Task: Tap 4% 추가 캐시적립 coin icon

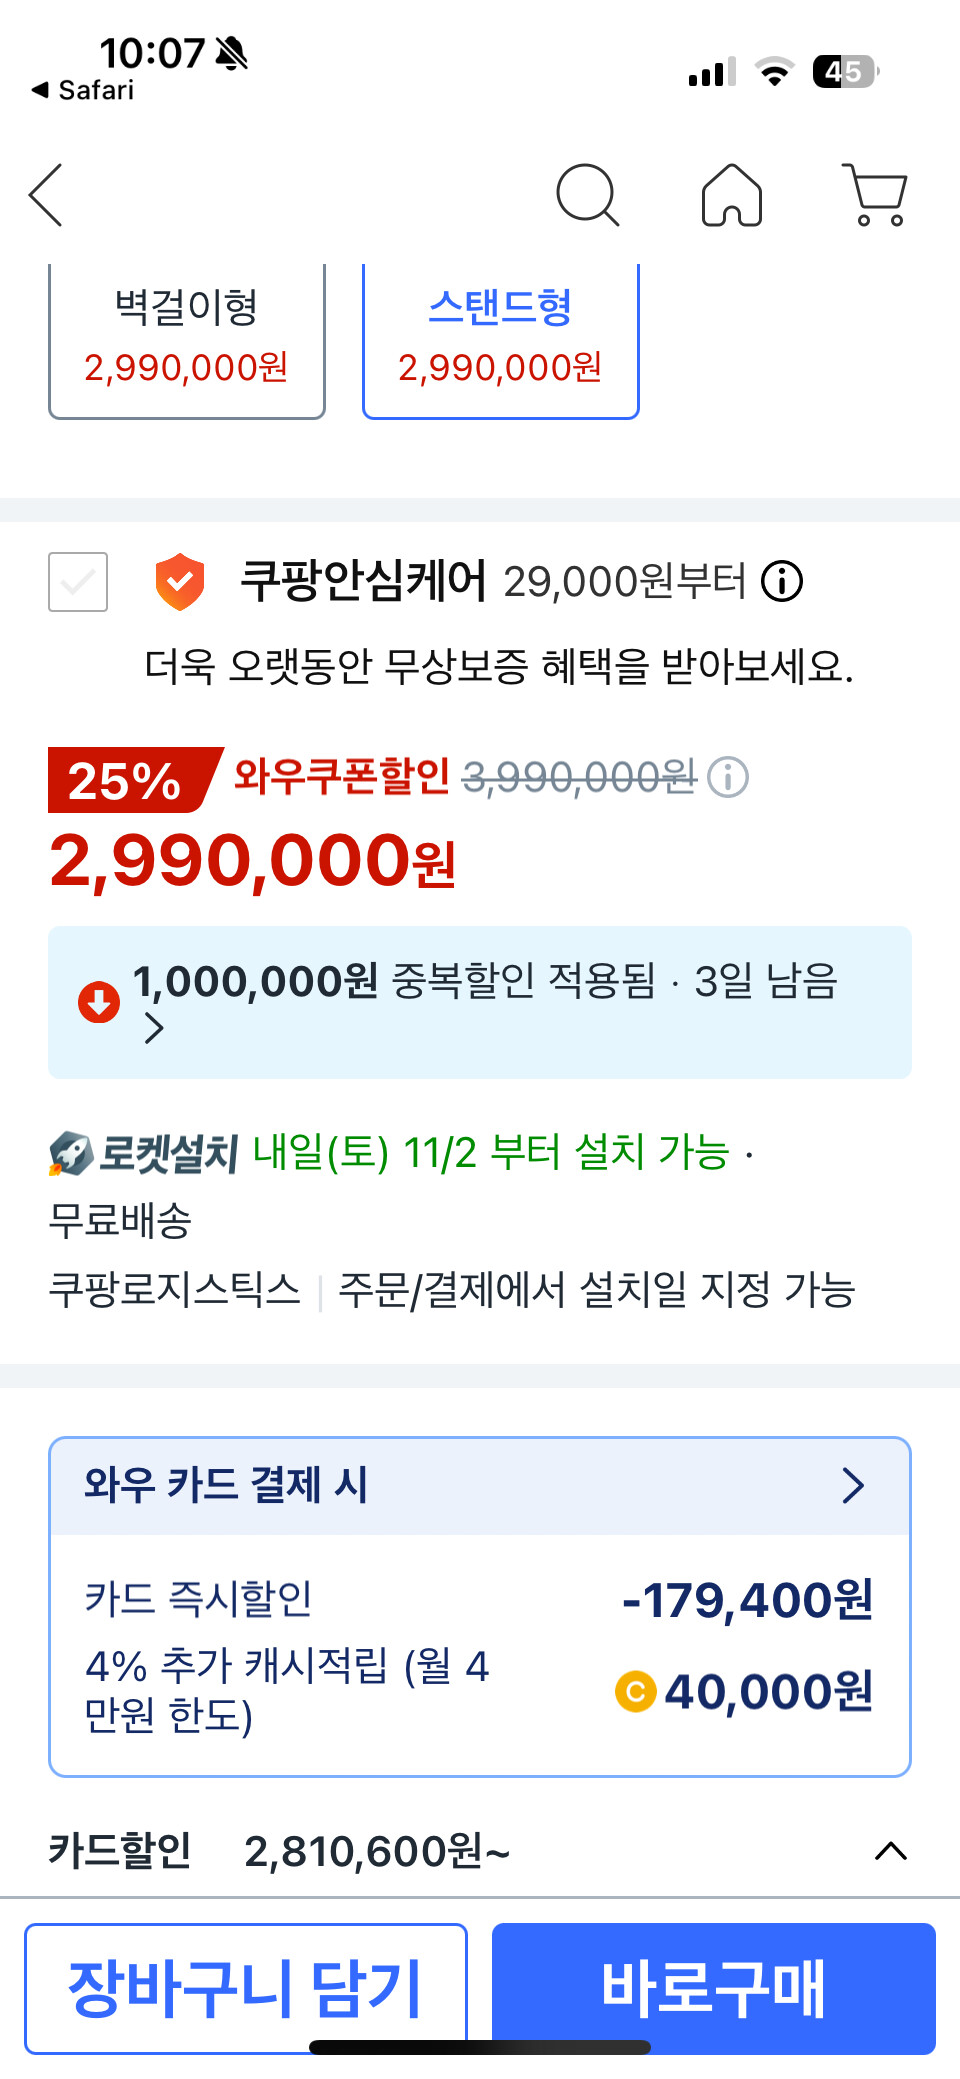Action: (636, 1692)
